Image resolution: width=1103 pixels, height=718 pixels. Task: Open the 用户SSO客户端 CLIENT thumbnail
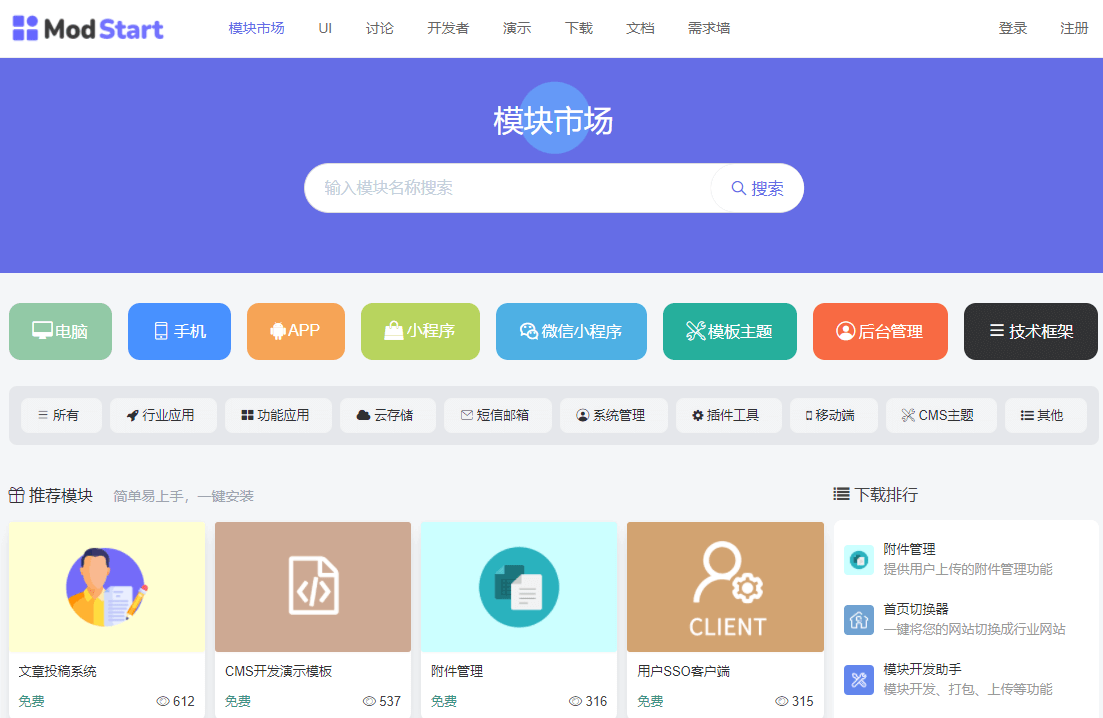point(725,587)
